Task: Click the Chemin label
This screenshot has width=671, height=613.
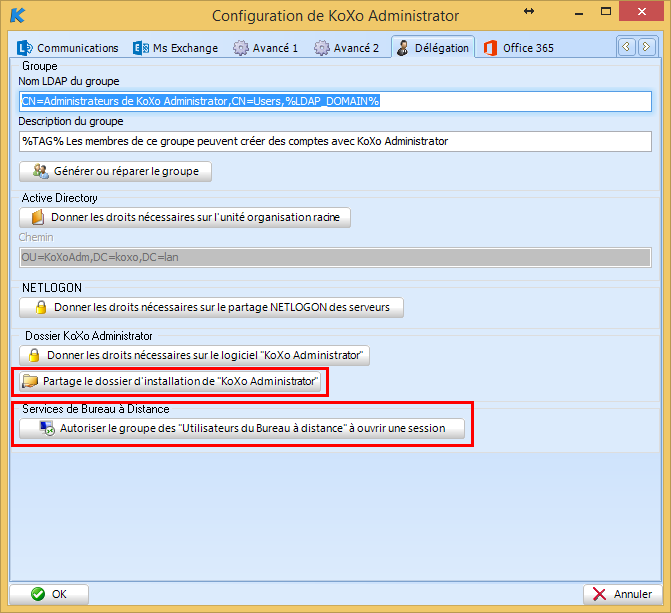Action: click(x=36, y=237)
